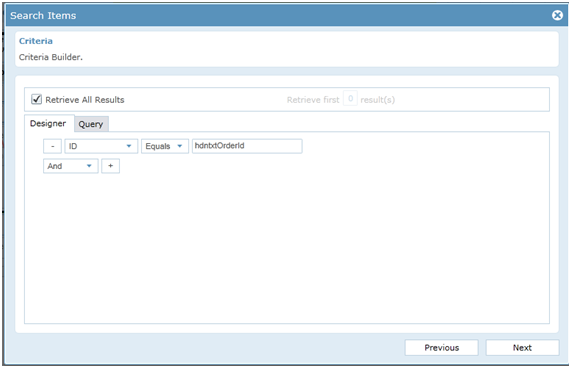
Task: Open the And logical operator dropdown
Action: click(71, 166)
